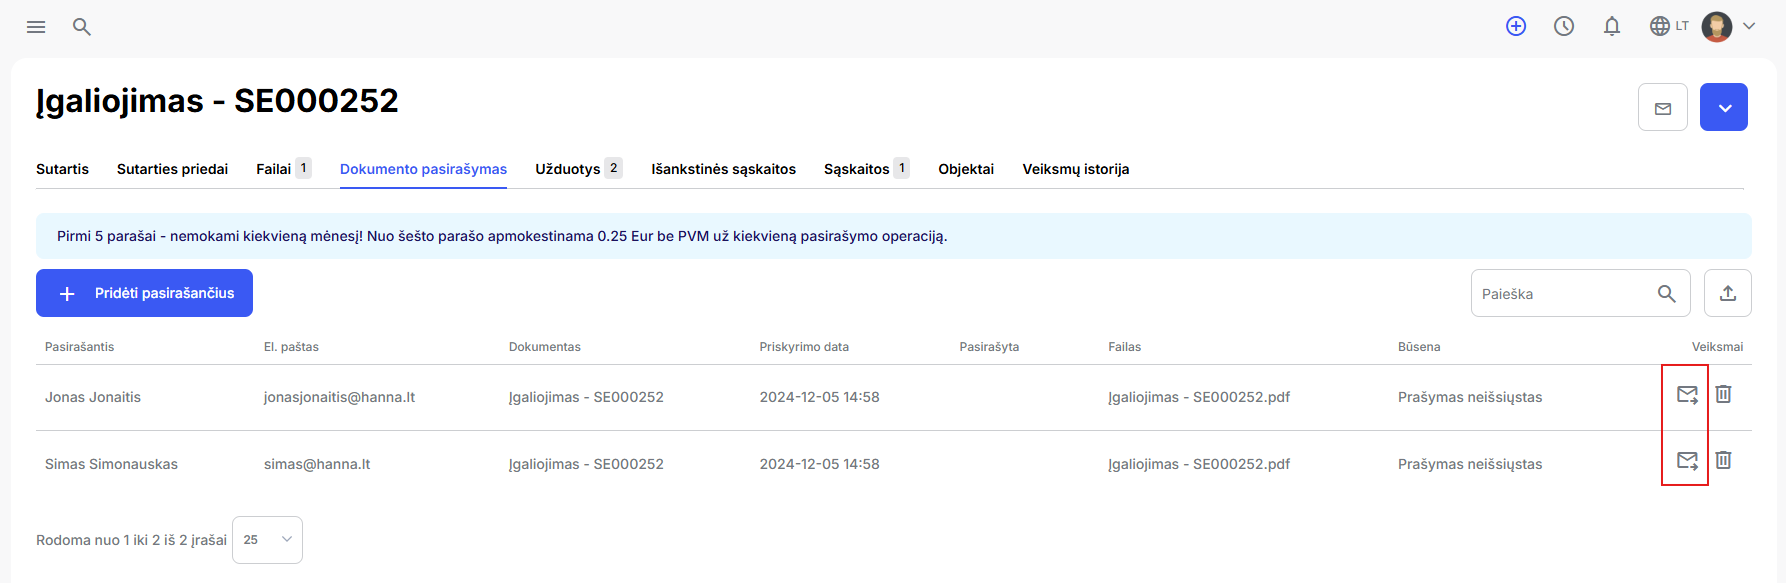The height and width of the screenshot is (583, 1786).
Task: Click email simas@hanna.lt
Action: [317, 464]
